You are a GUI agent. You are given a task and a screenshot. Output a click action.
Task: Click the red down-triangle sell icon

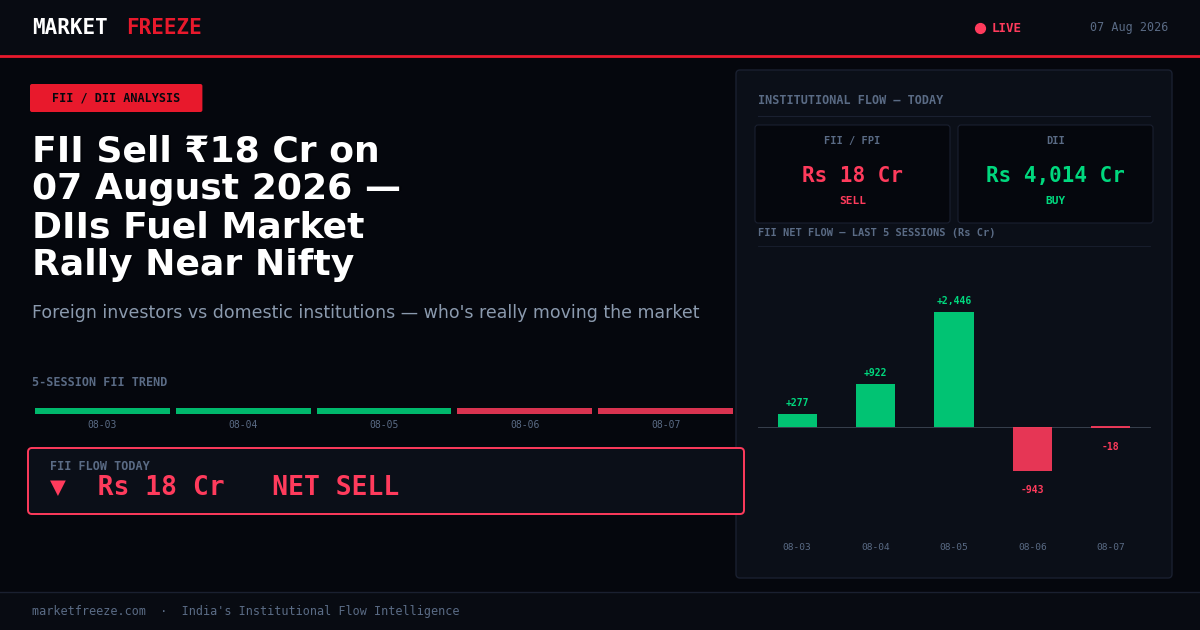58,488
